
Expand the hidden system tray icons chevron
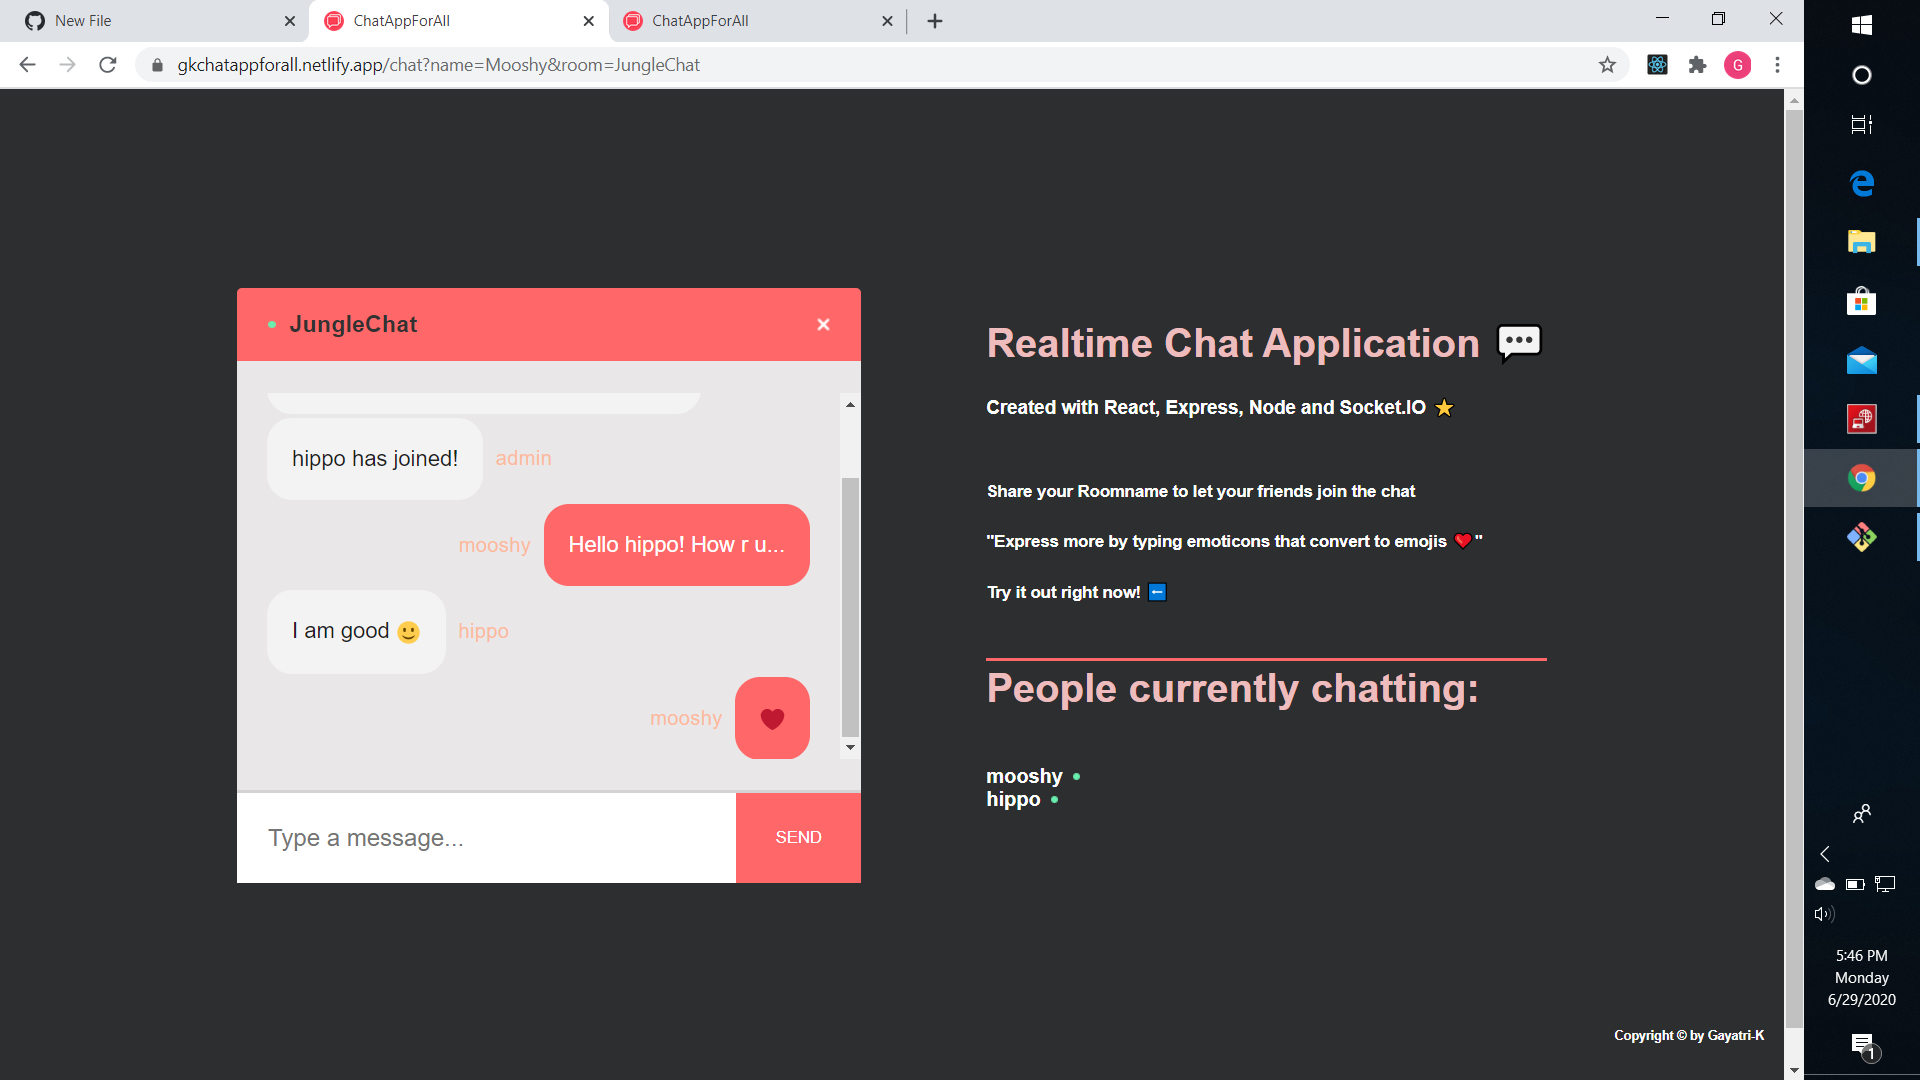pos(1825,854)
